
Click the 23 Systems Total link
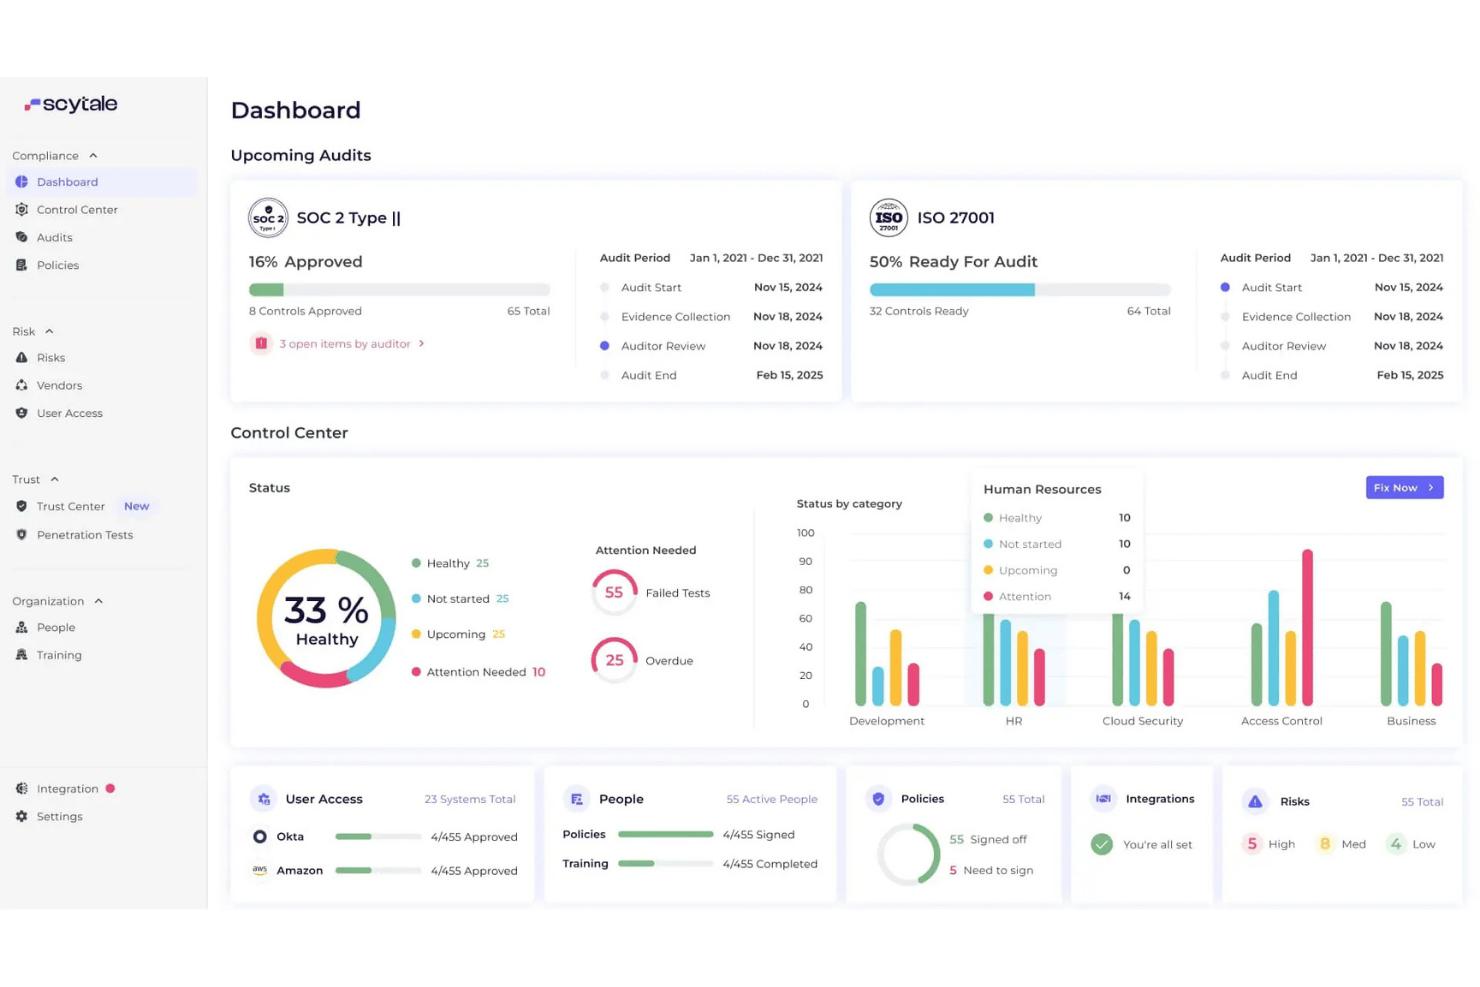(x=470, y=800)
